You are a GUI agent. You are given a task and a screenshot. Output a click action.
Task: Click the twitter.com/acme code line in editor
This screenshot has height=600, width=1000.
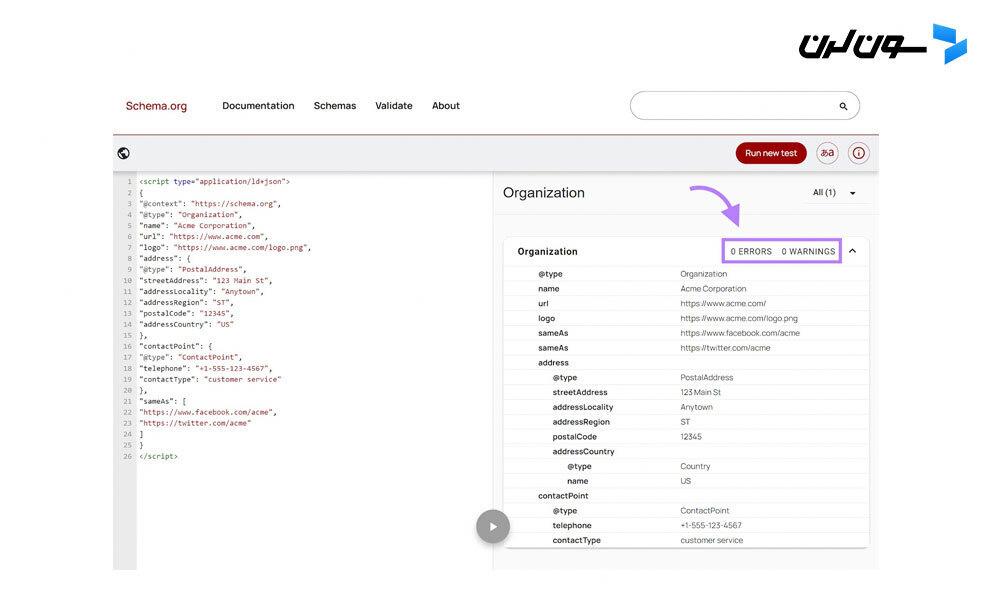pyautogui.click(x=195, y=423)
